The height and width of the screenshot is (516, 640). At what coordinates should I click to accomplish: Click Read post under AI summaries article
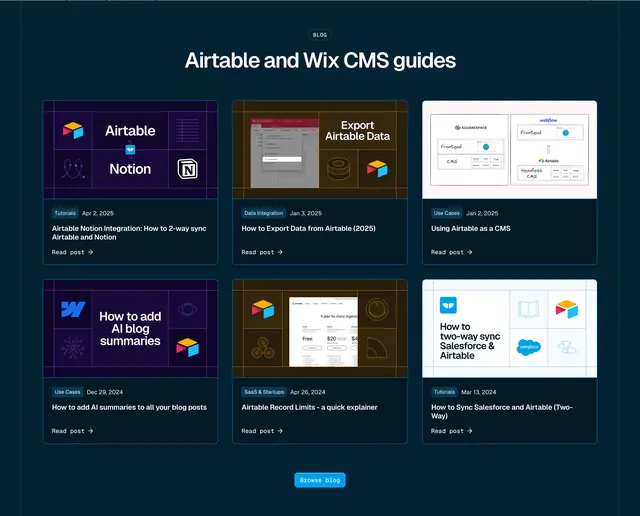point(72,431)
